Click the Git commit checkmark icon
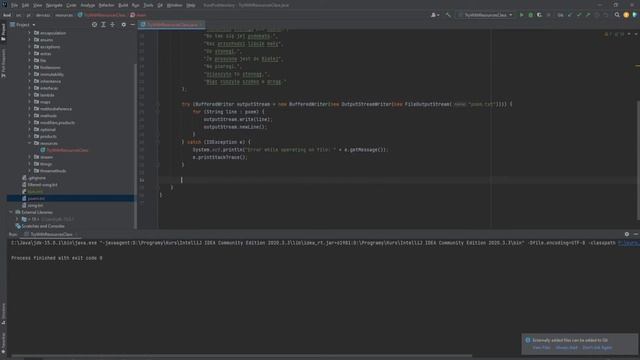The image size is (640, 360). click(579, 15)
